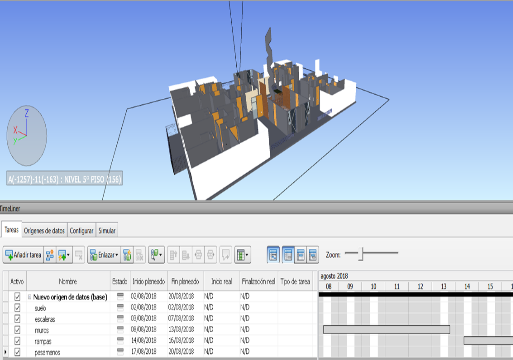Uncheck Activo for Nuevo origen de datos

point(17,296)
